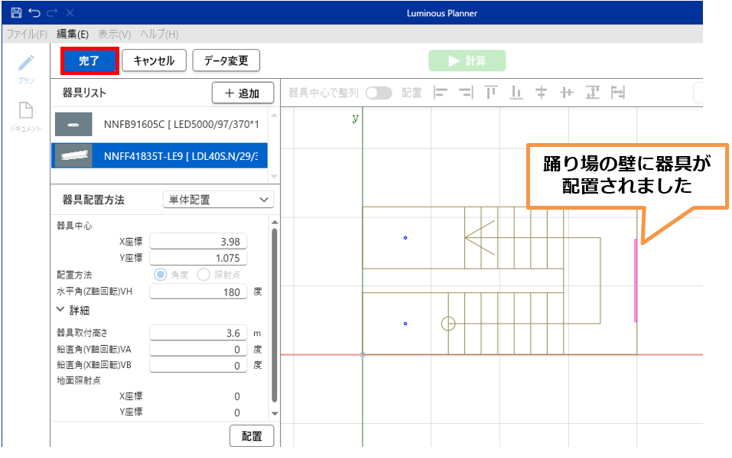Viewport: 732px width, 458px height.
Task: Select the NNFB91605C fixture in list
Action: 160,124
